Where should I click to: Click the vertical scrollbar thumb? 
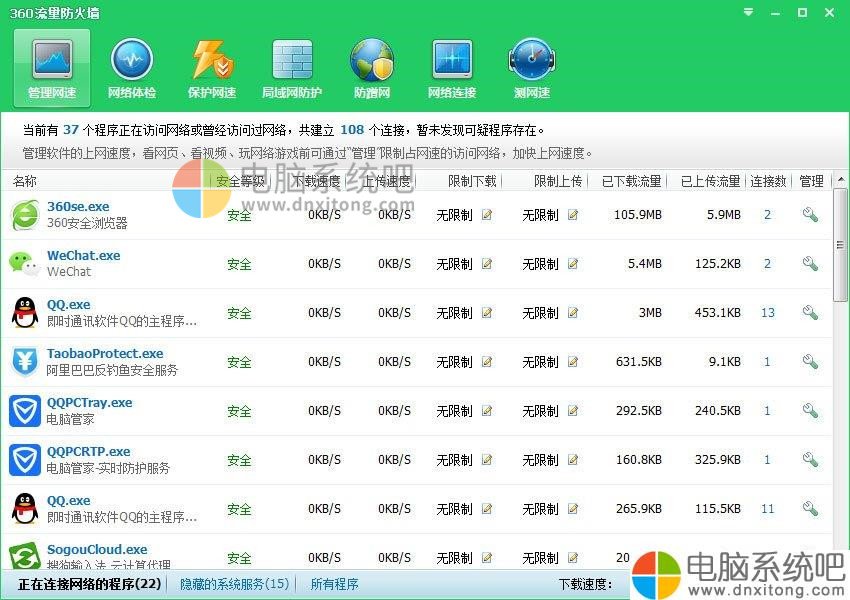click(x=840, y=244)
